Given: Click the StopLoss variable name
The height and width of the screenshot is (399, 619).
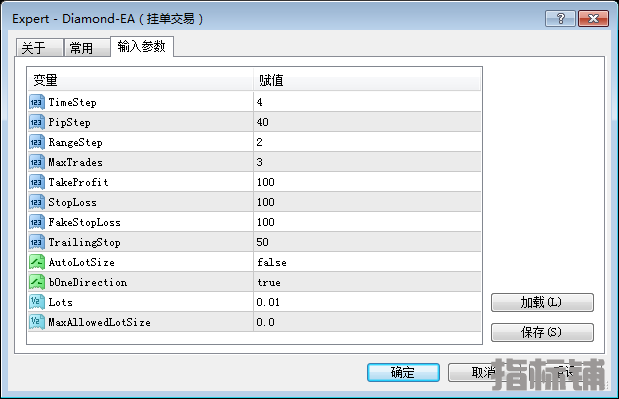Looking at the screenshot, I should click(72, 202).
